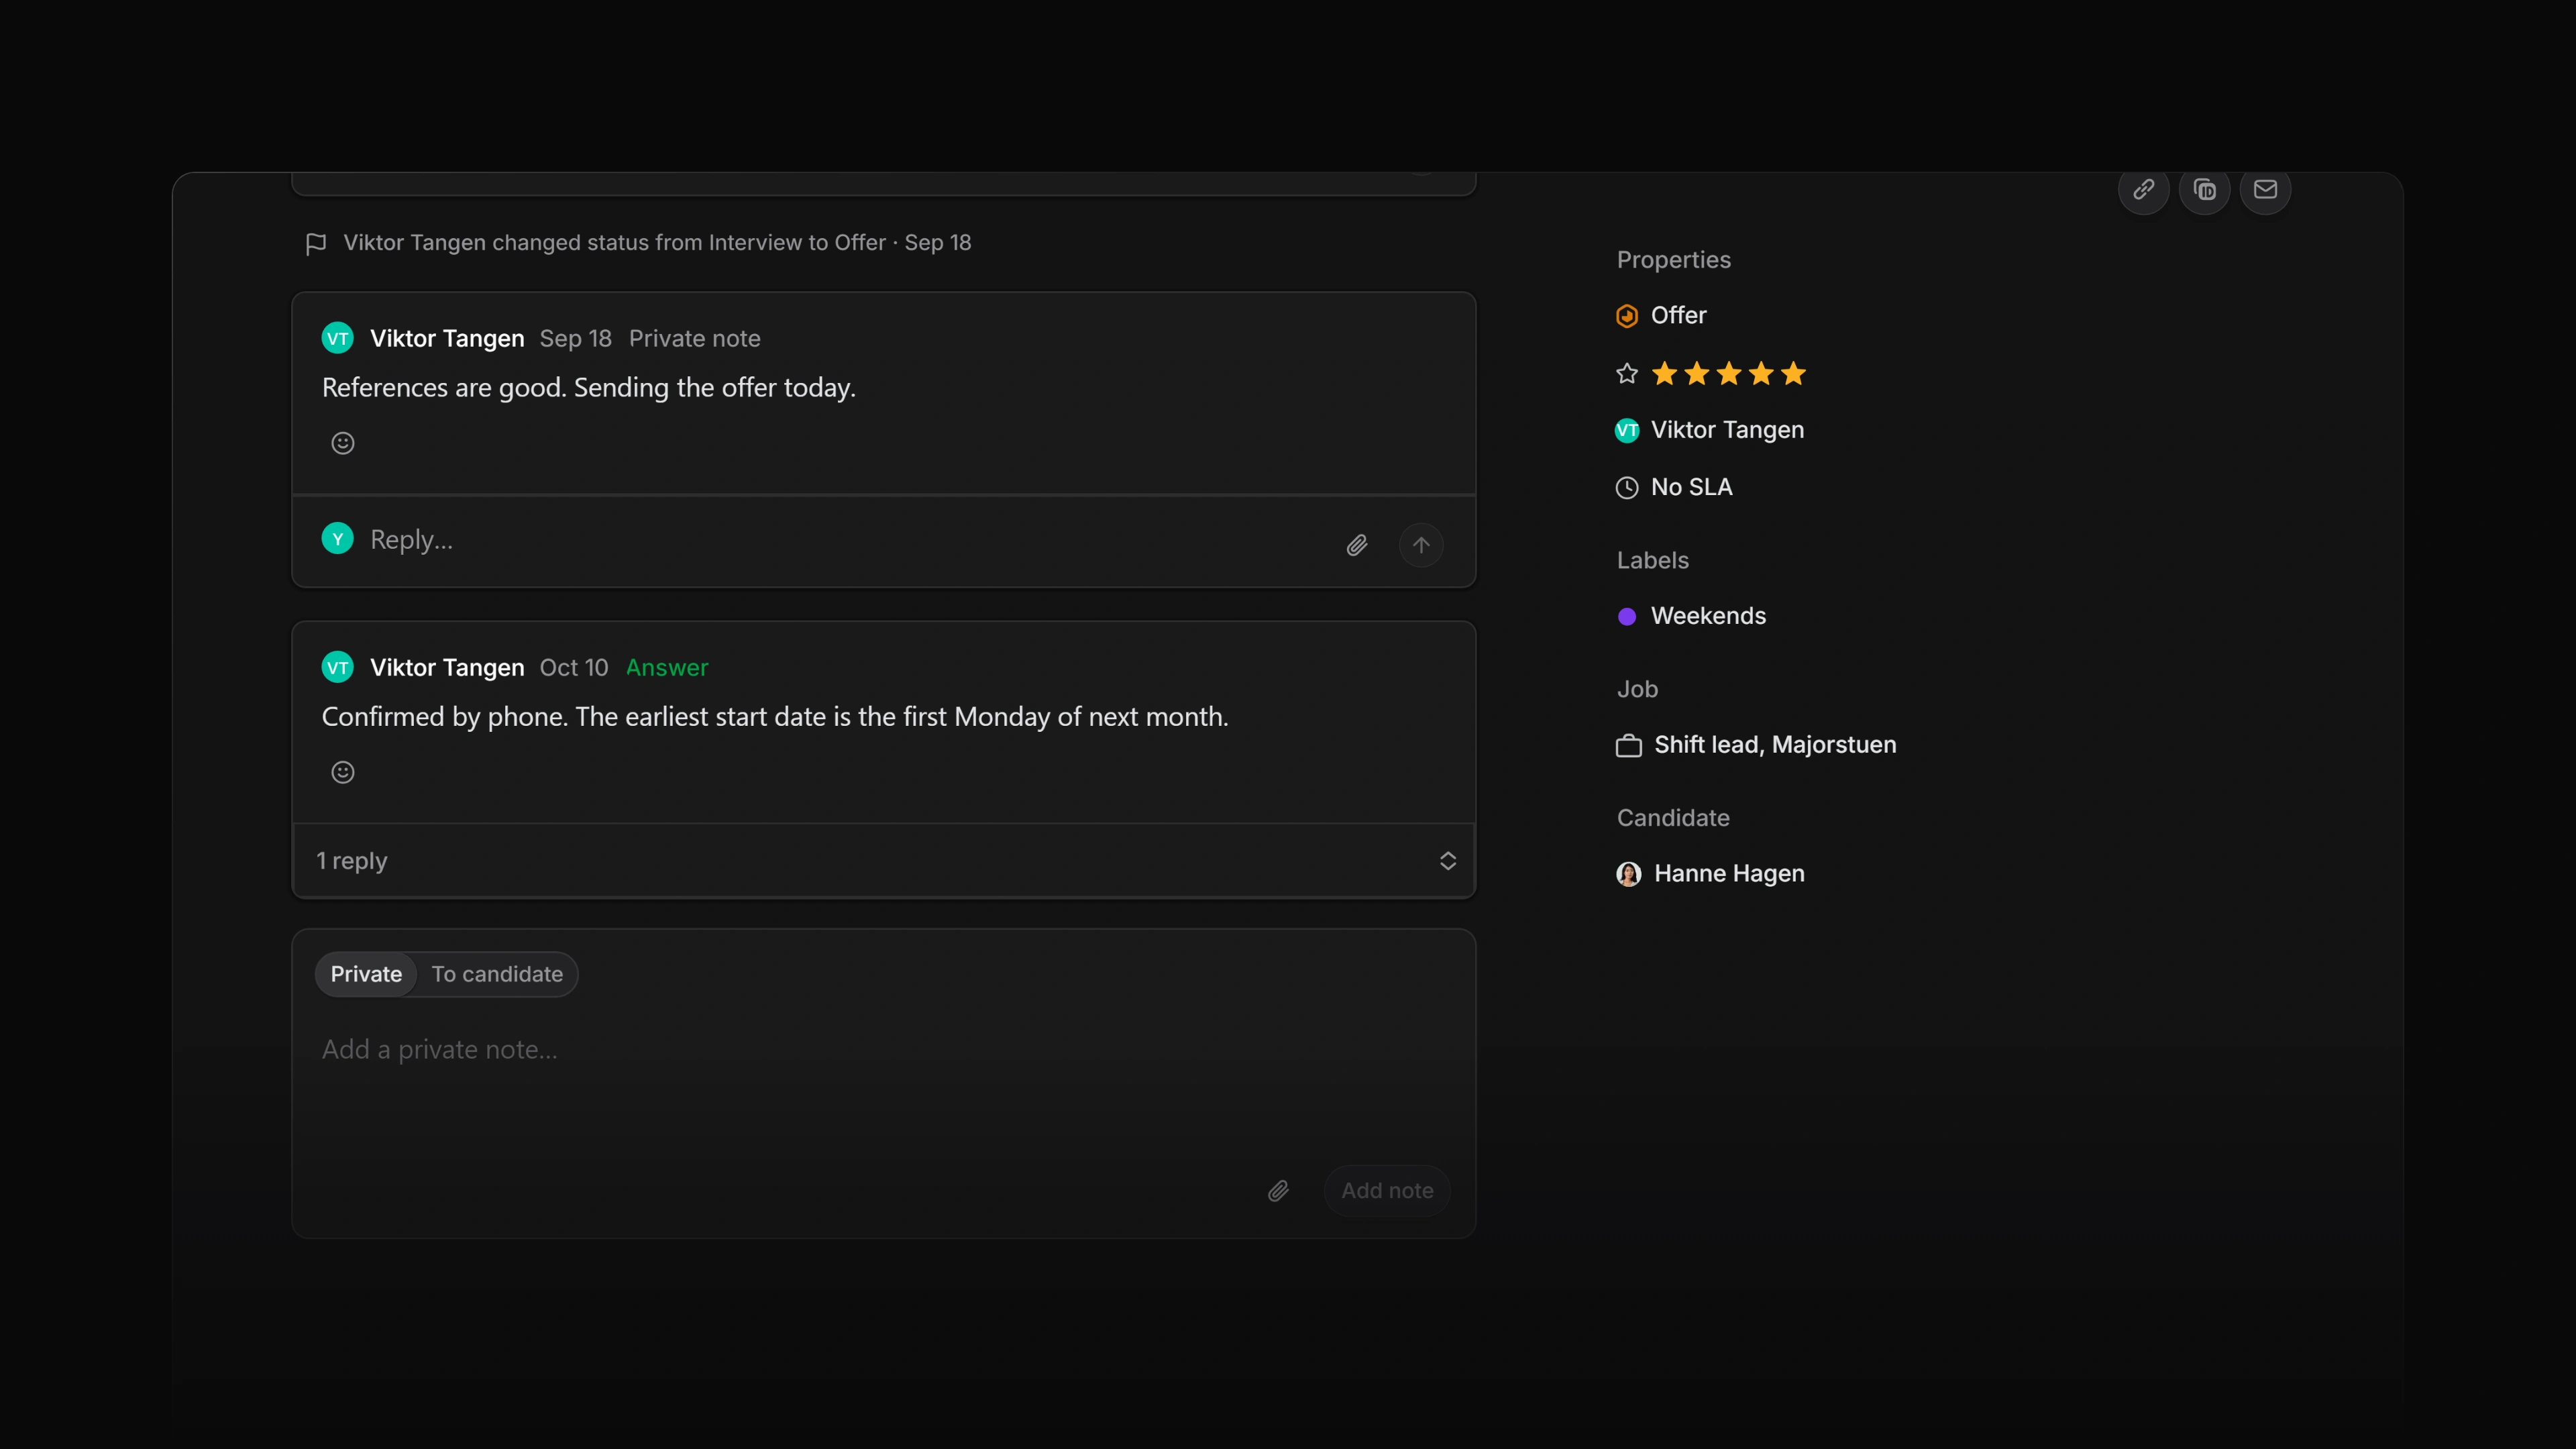The width and height of the screenshot is (2576, 1449).
Task: Click the copy ID icon button
Action: pyautogui.click(x=2204, y=189)
